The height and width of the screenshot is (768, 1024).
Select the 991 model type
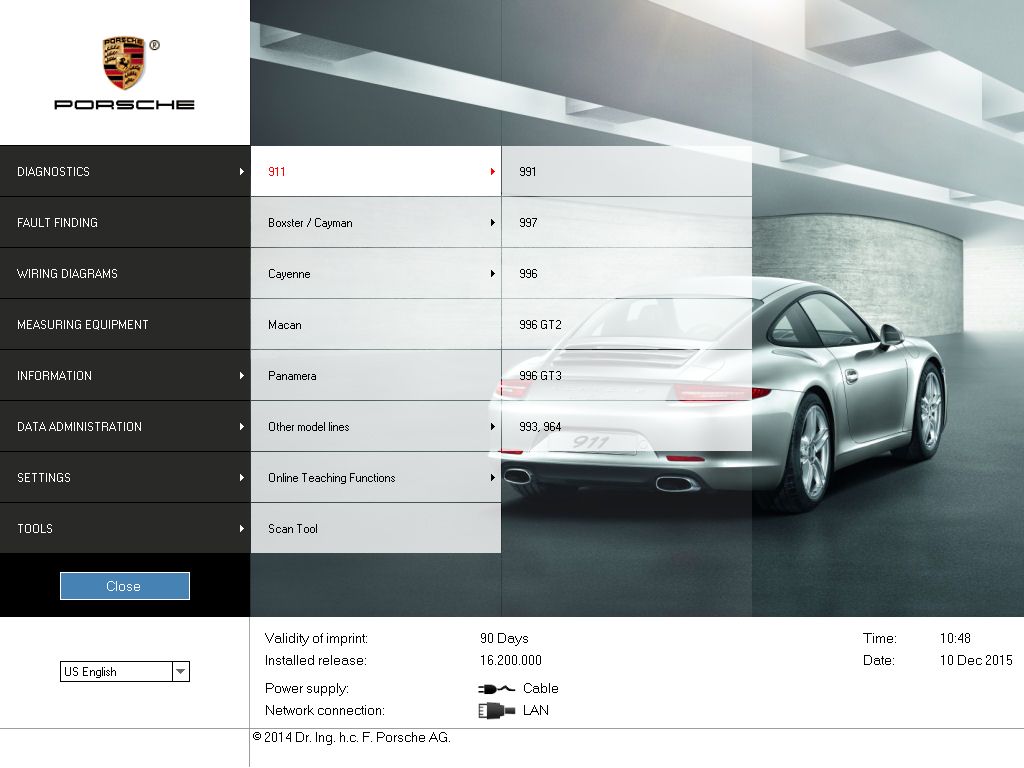pyautogui.click(x=627, y=171)
